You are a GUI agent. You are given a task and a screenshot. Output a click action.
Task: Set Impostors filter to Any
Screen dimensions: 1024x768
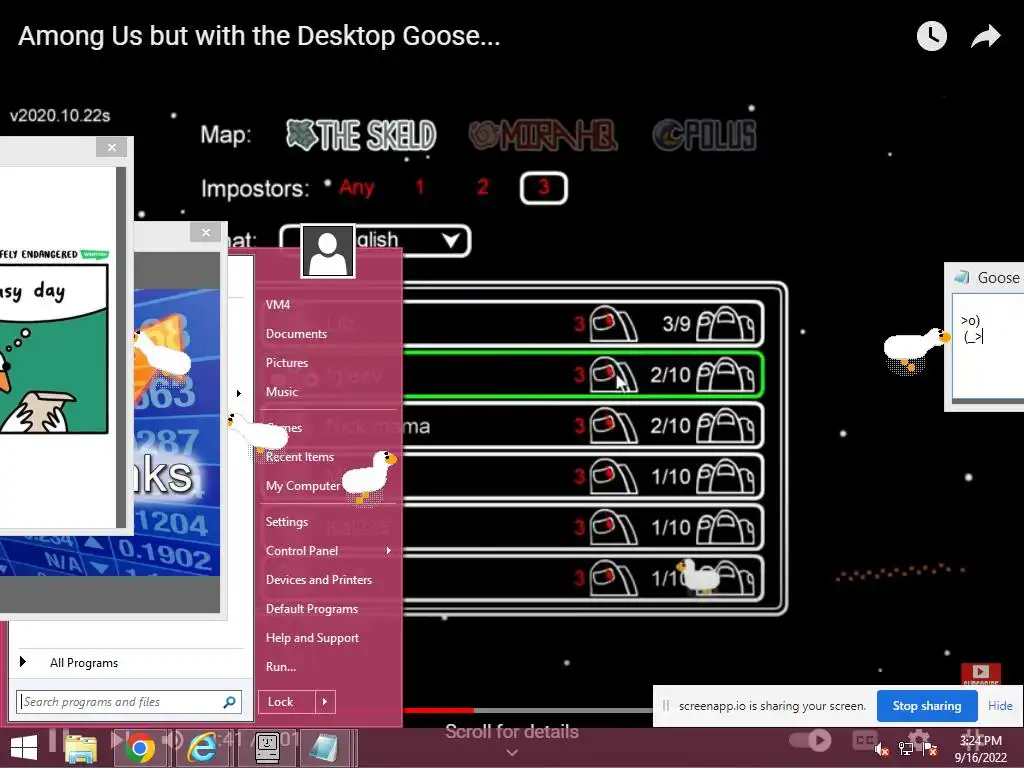click(x=356, y=187)
